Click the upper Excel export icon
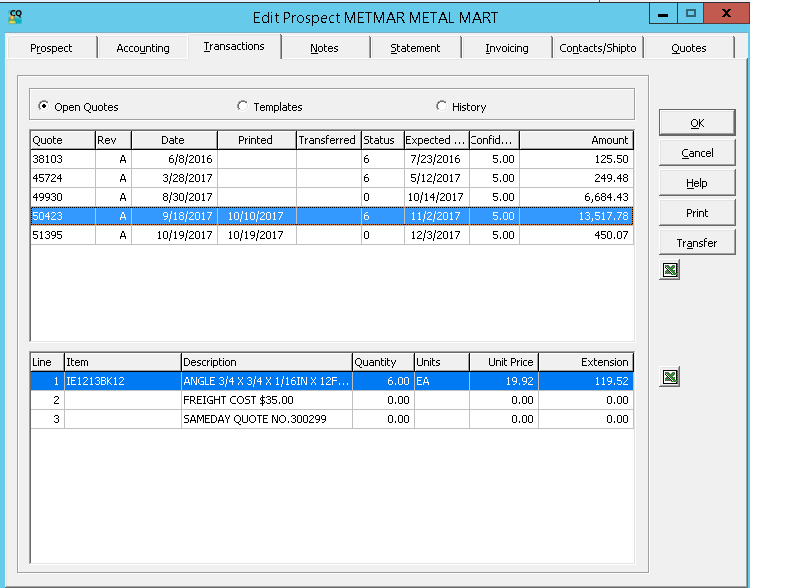The image size is (797, 588). pyautogui.click(x=670, y=270)
